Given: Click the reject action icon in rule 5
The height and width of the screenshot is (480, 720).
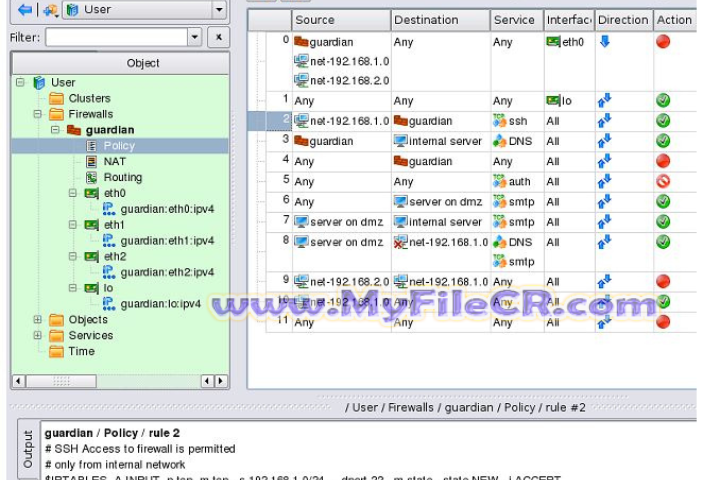Looking at the screenshot, I should tap(663, 181).
